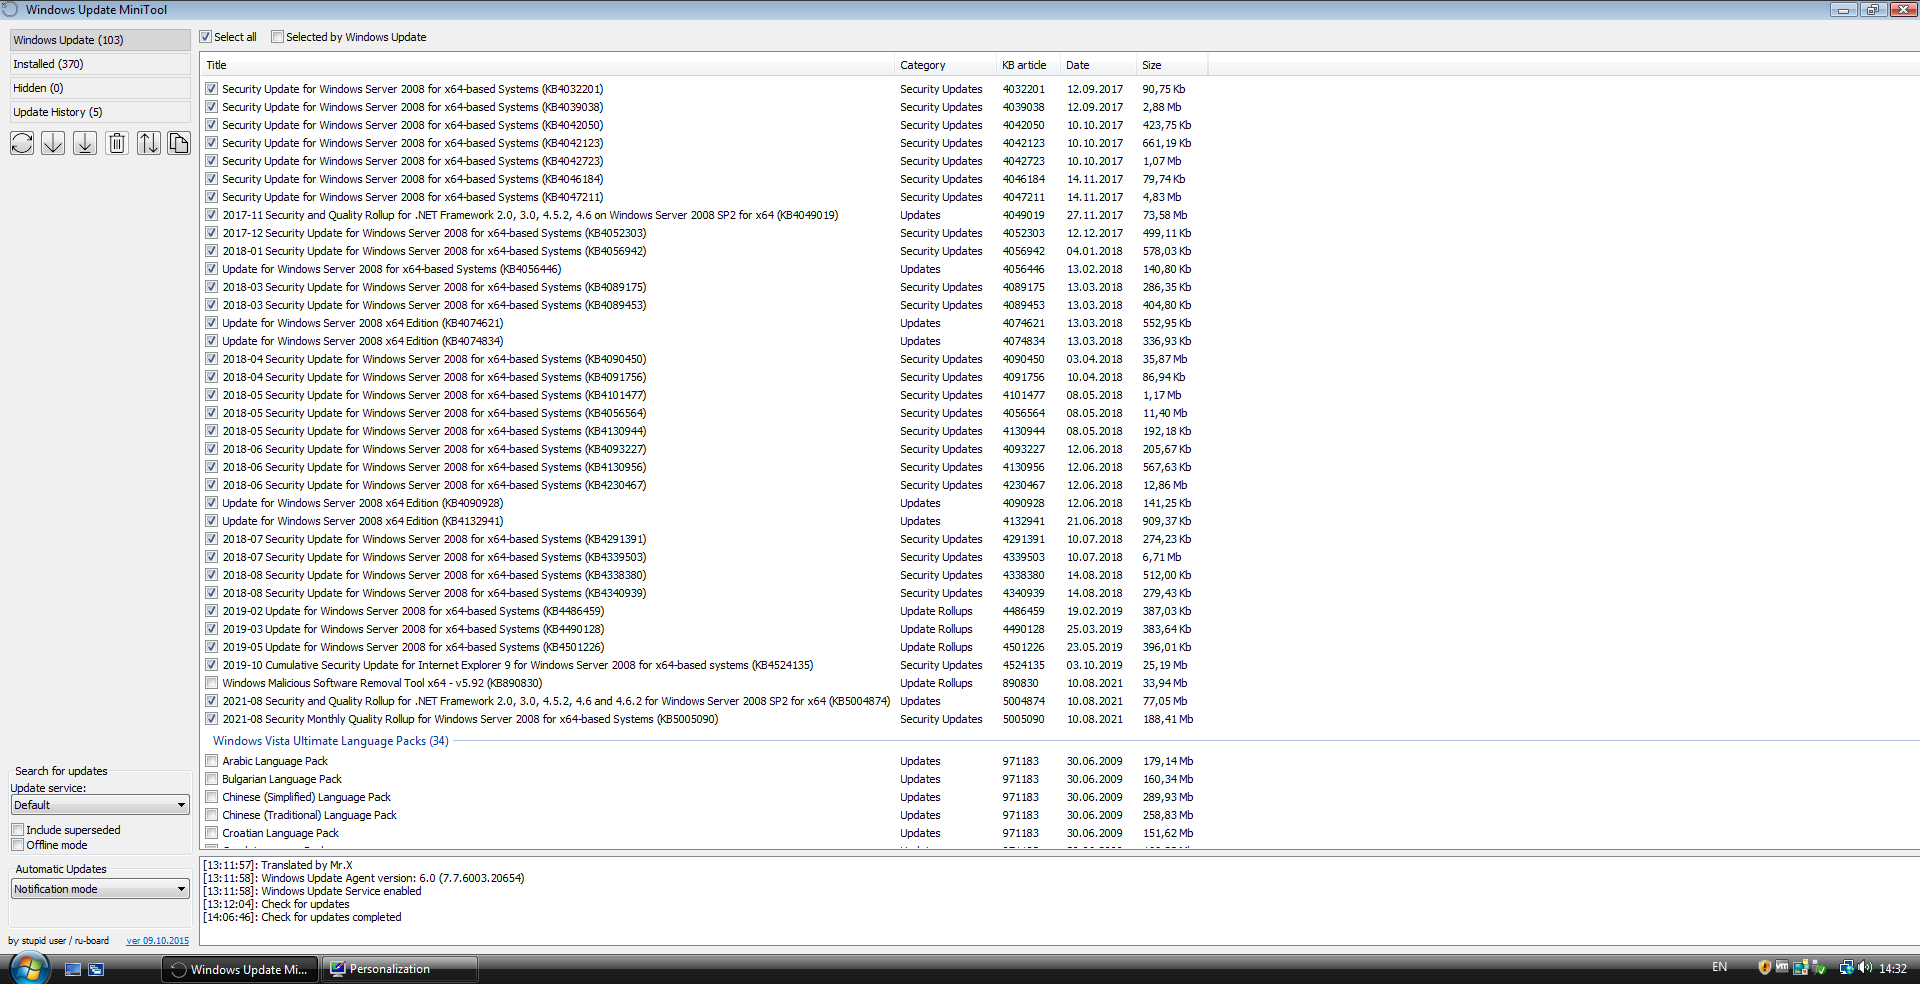1920x984 pixels.
Task: Open the Hidden (0) tab
Action: (x=100, y=88)
